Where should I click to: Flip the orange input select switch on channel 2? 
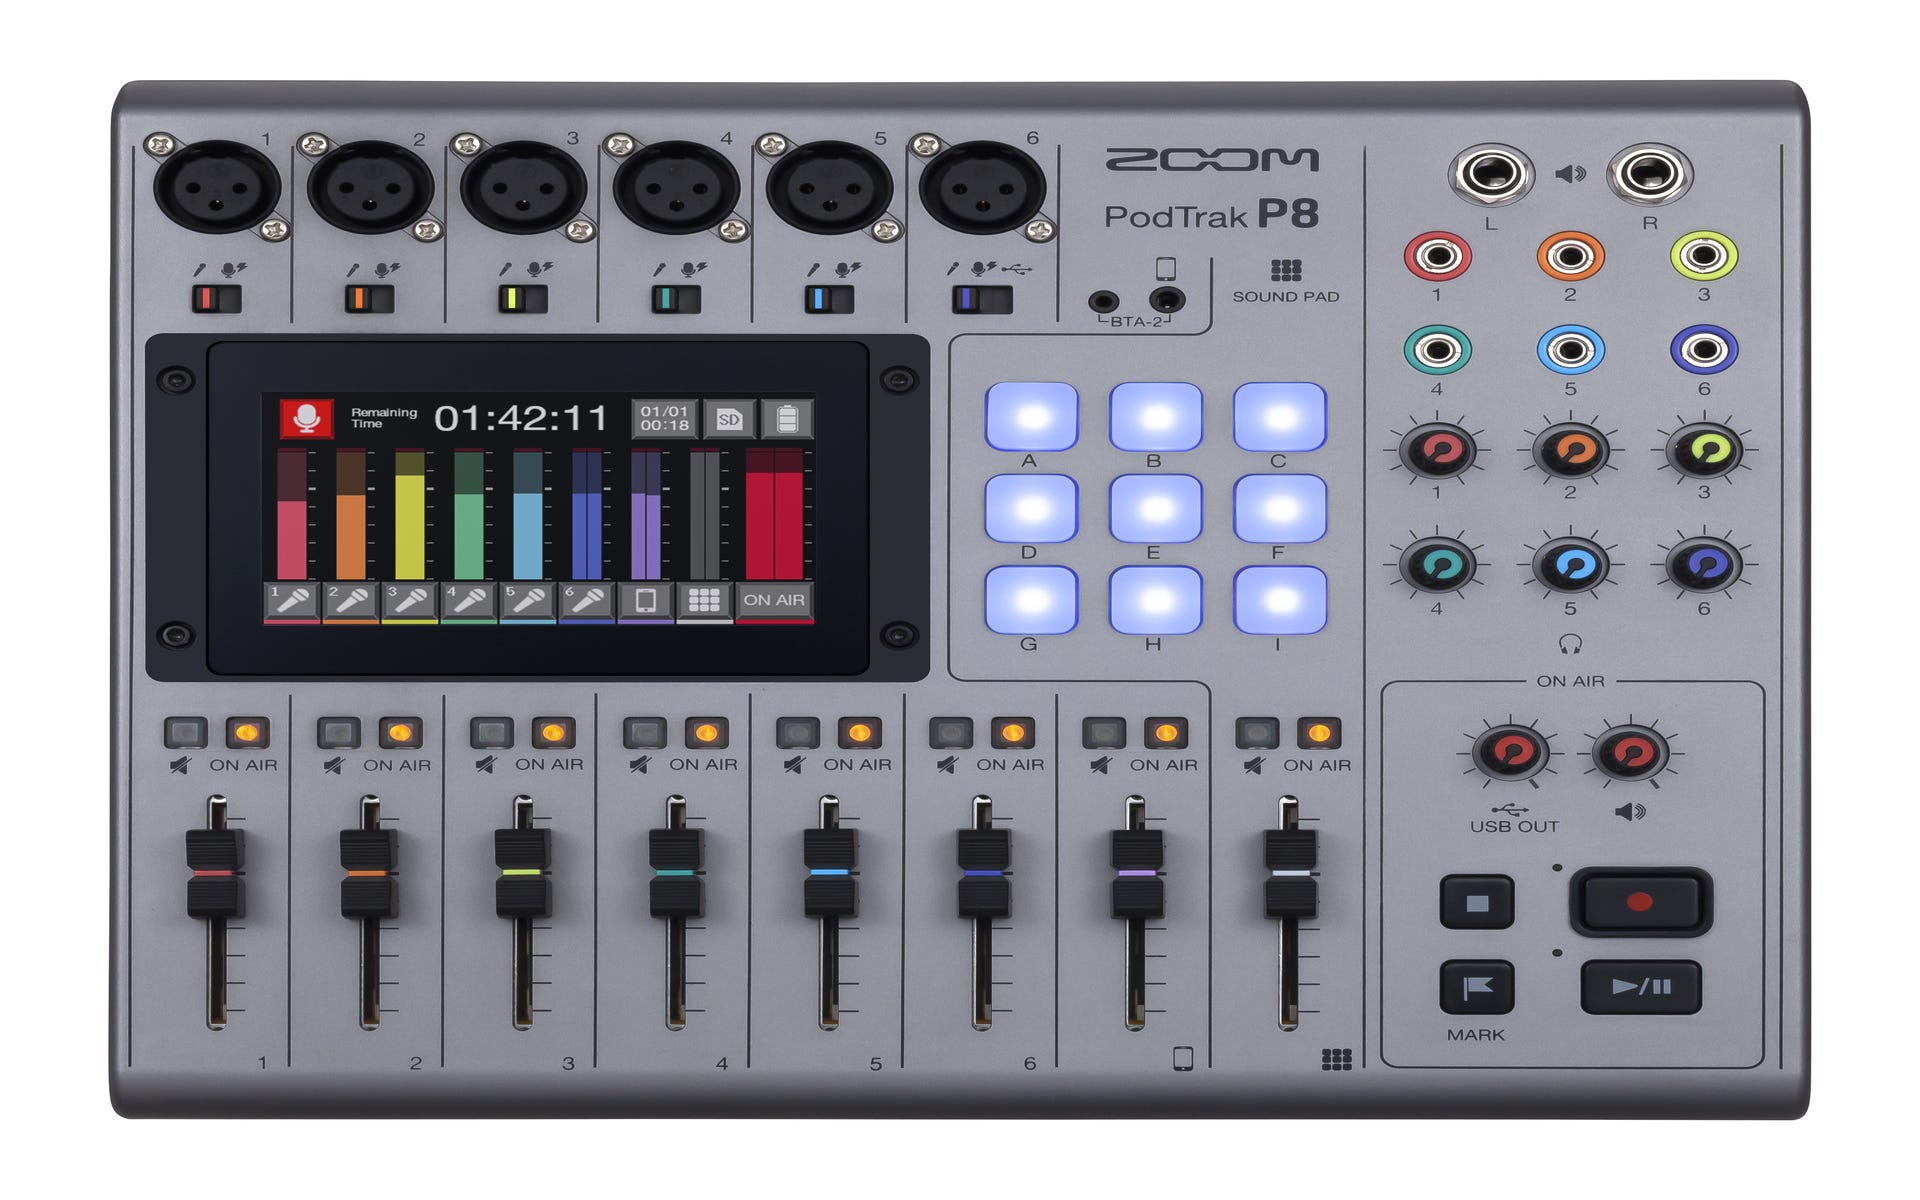point(370,299)
